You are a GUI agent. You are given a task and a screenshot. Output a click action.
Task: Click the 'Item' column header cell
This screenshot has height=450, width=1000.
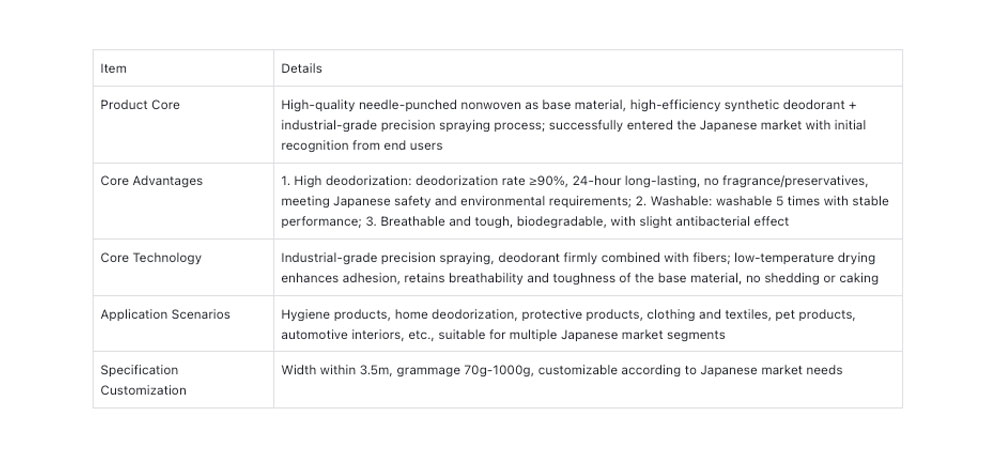(113, 69)
